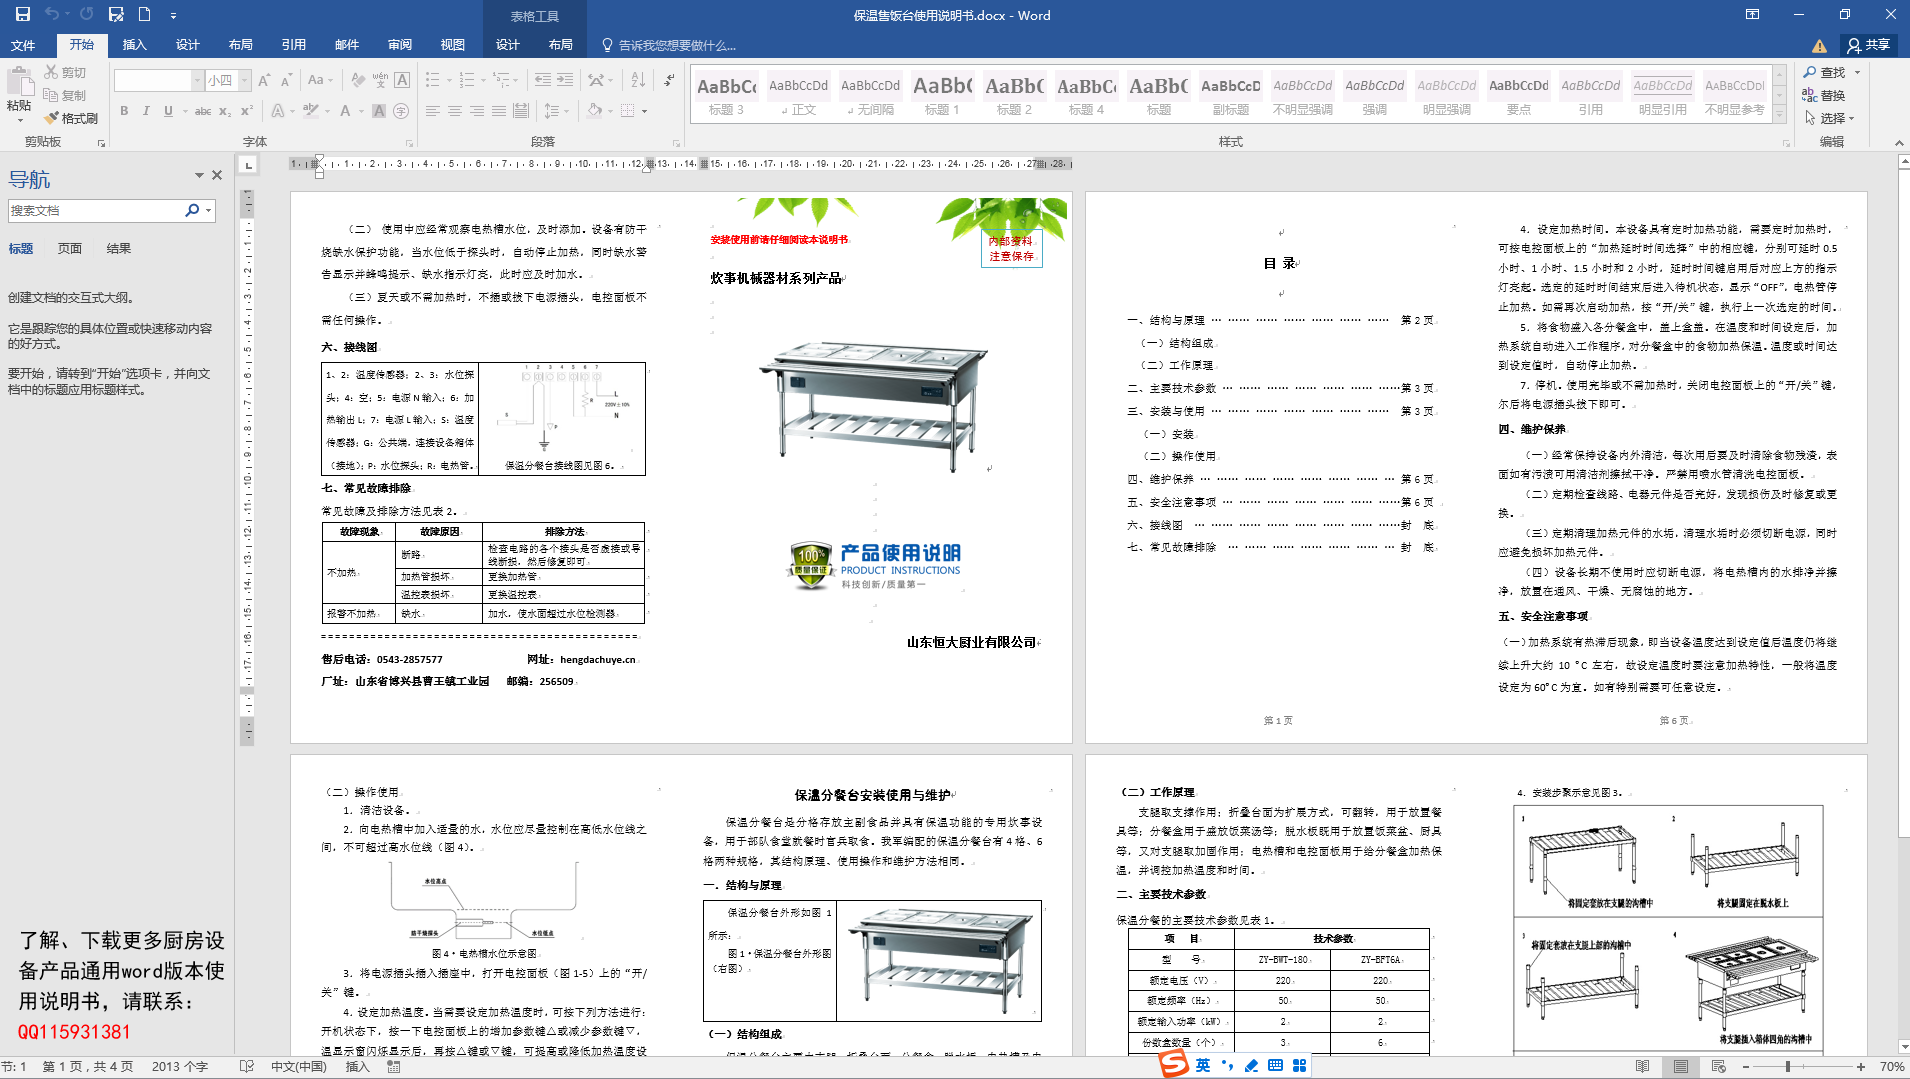
Task: Apply the bulleted list icon
Action: click(x=433, y=79)
